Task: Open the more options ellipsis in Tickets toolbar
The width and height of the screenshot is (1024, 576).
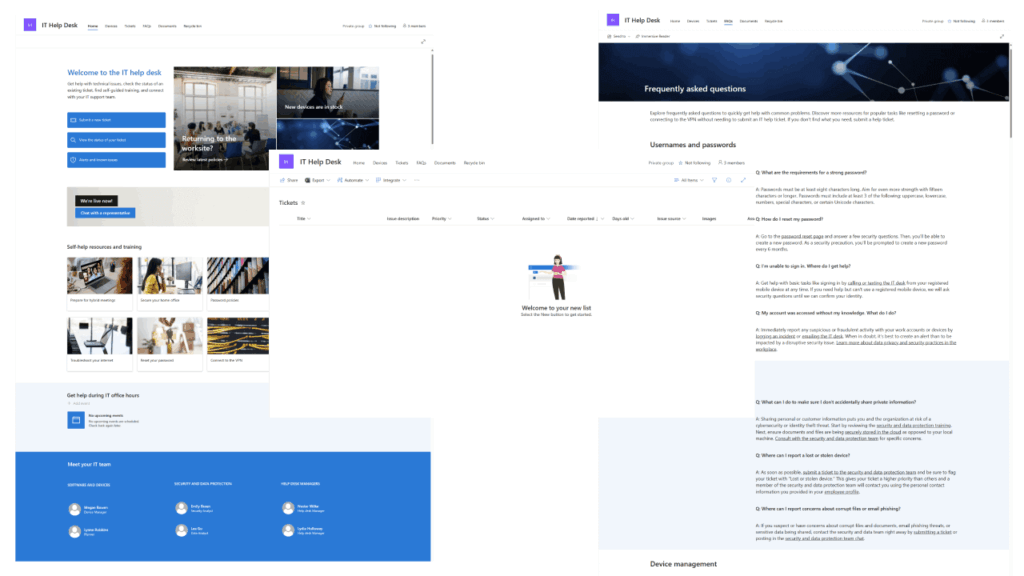Action: 417,180
